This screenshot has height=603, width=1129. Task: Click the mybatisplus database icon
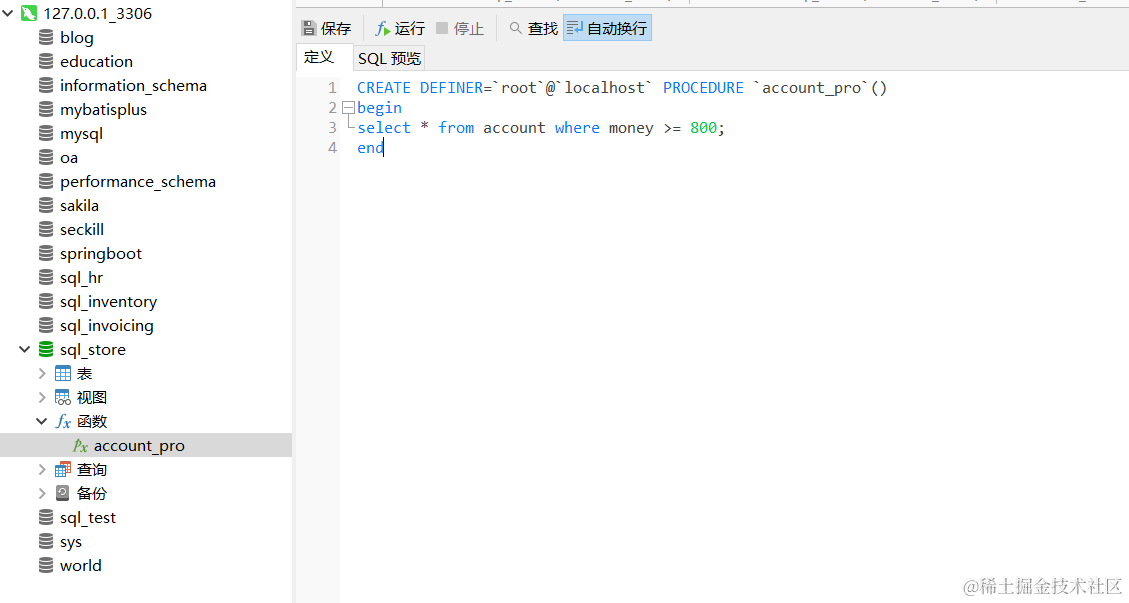point(46,109)
